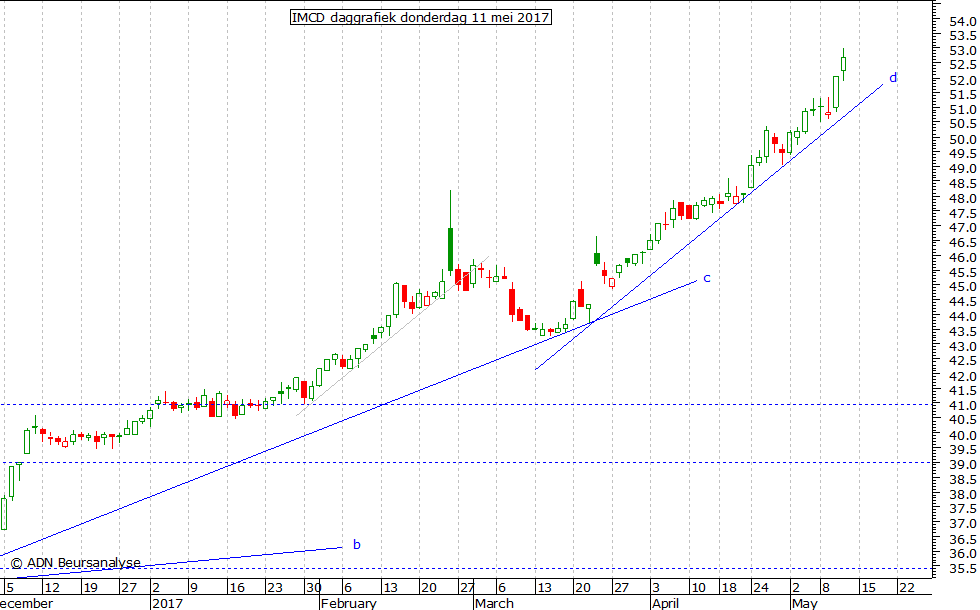980x610 pixels.
Task: Click the 45.0 price axis label
Action: coord(962,287)
